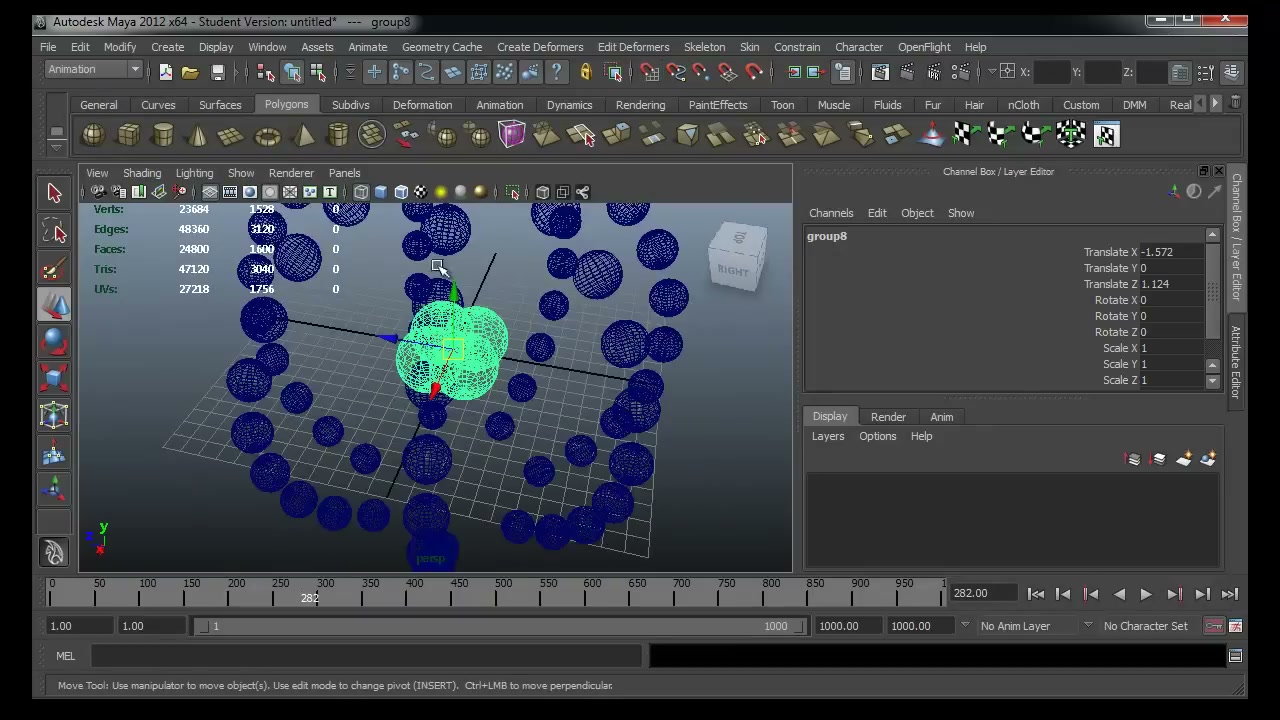Click the purple lattice cube shelf icon
Screen dimensions: 1280x720
point(511,134)
